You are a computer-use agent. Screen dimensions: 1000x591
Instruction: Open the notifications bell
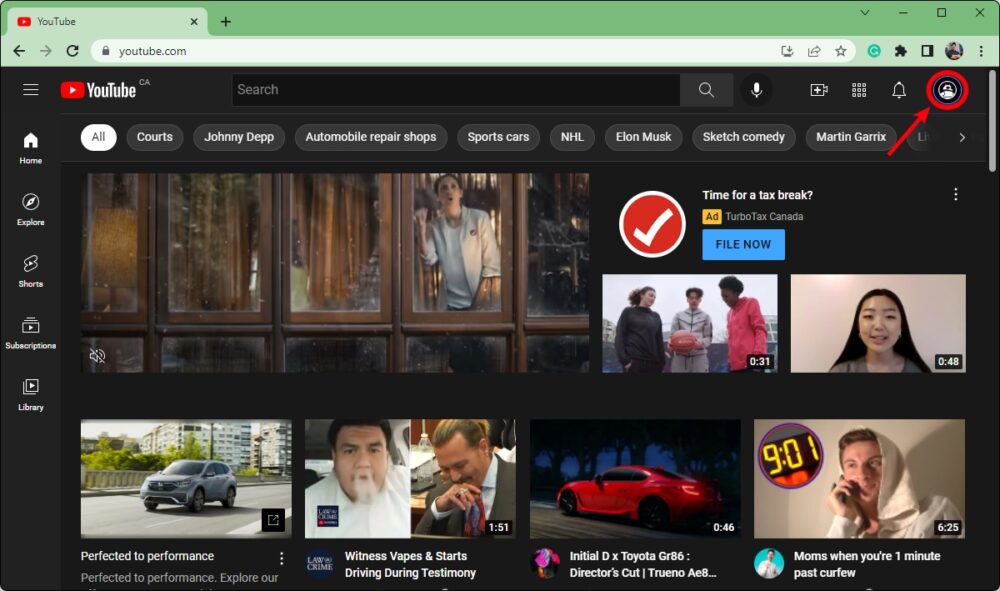[x=899, y=90]
